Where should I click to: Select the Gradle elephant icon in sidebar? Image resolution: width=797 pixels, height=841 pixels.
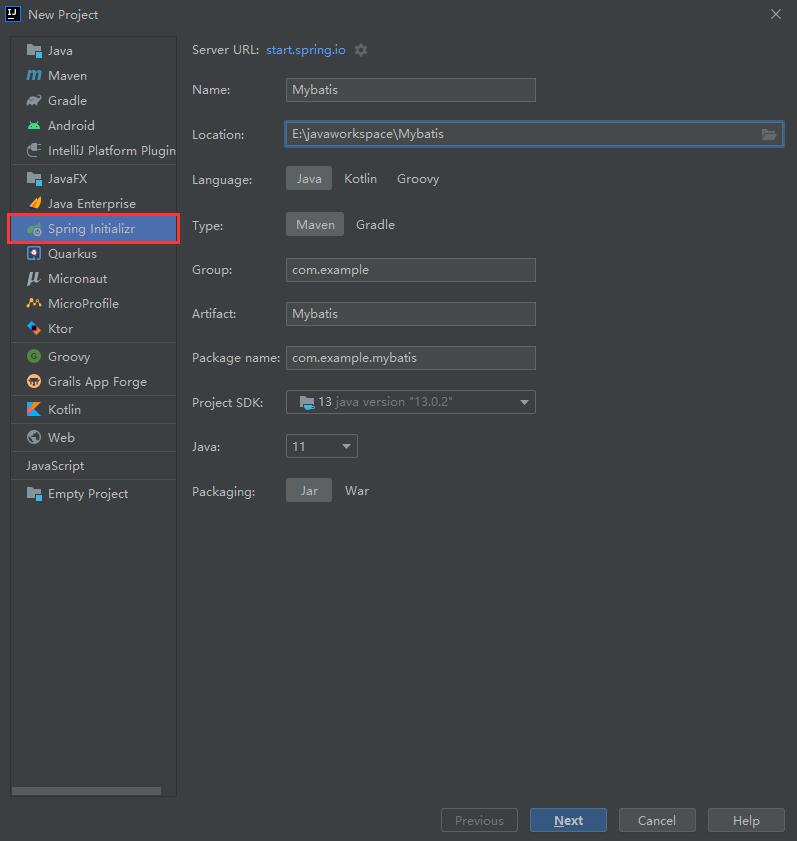pos(34,101)
